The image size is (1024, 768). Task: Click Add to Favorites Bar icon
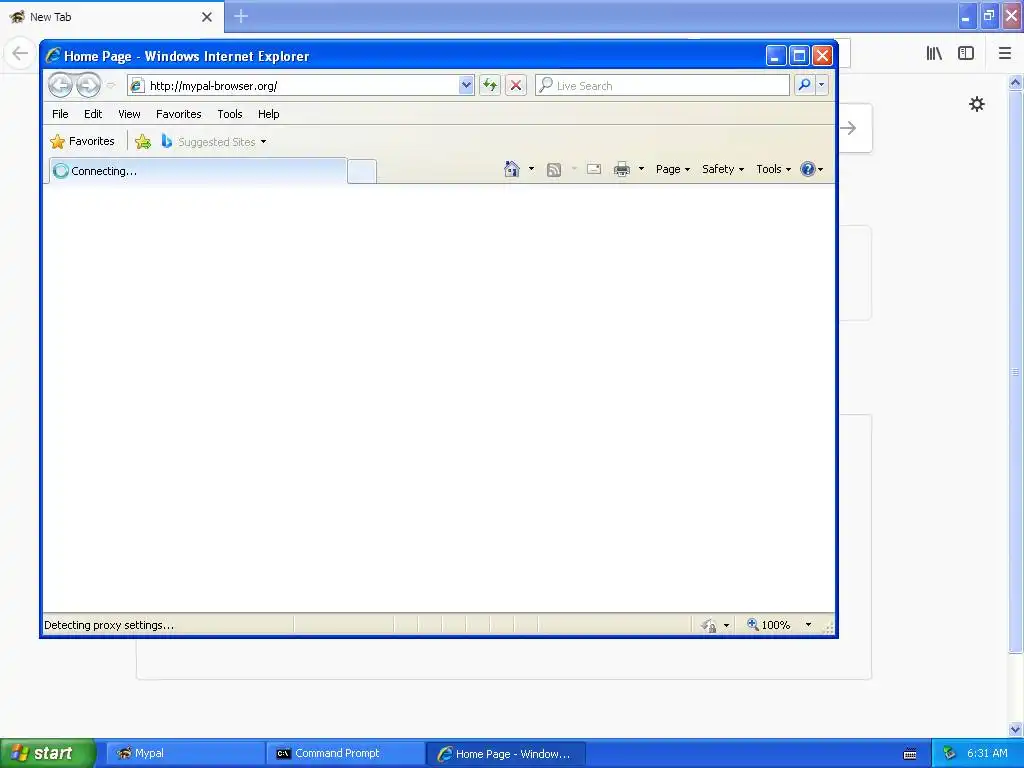pyautogui.click(x=143, y=141)
